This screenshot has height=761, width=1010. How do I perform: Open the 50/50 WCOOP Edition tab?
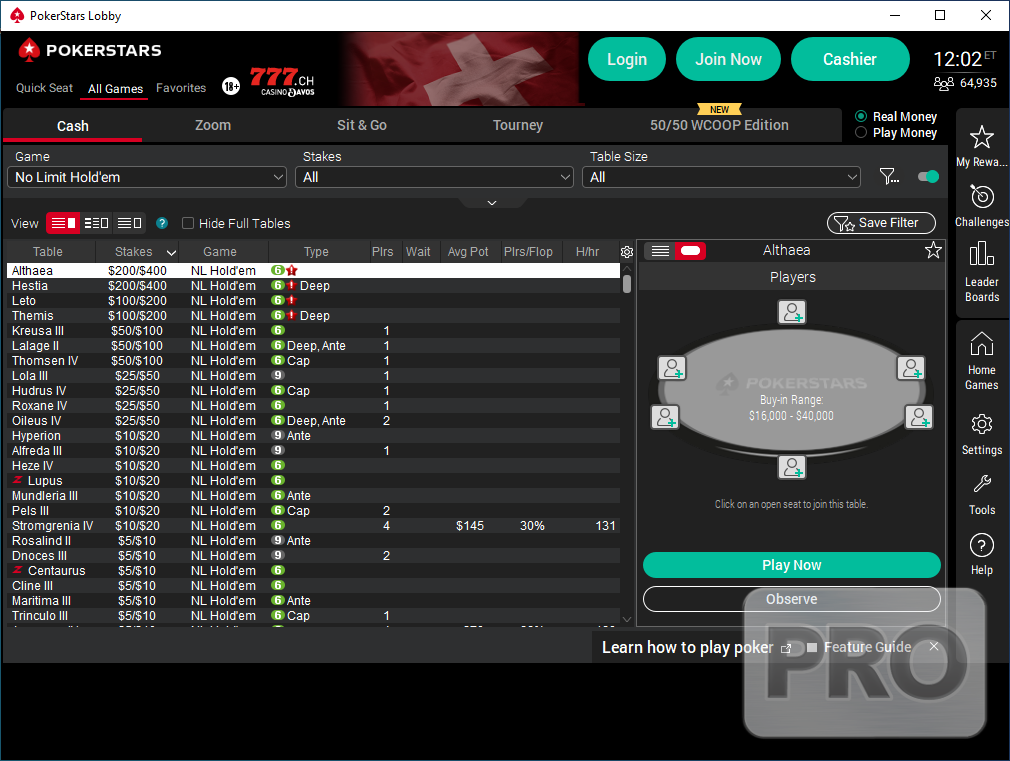(x=719, y=125)
